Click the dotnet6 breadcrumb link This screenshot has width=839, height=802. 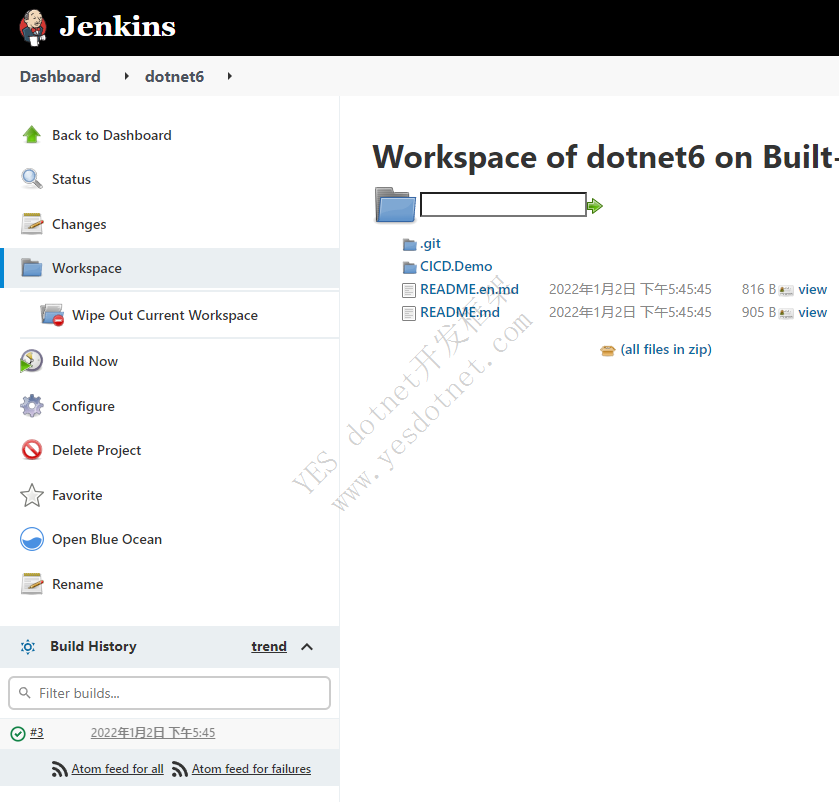point(174,76)
